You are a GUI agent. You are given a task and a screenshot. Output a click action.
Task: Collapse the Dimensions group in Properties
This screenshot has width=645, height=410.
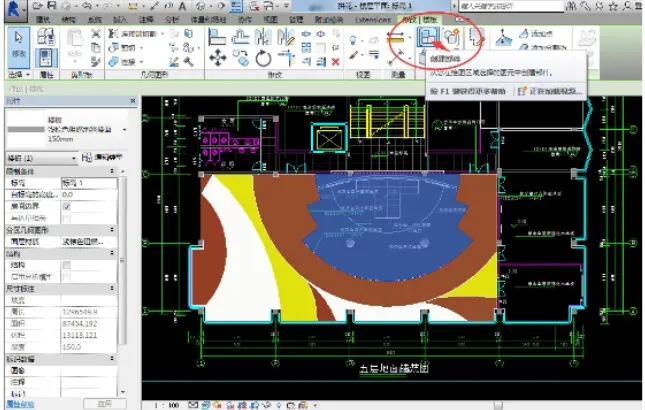111,289
